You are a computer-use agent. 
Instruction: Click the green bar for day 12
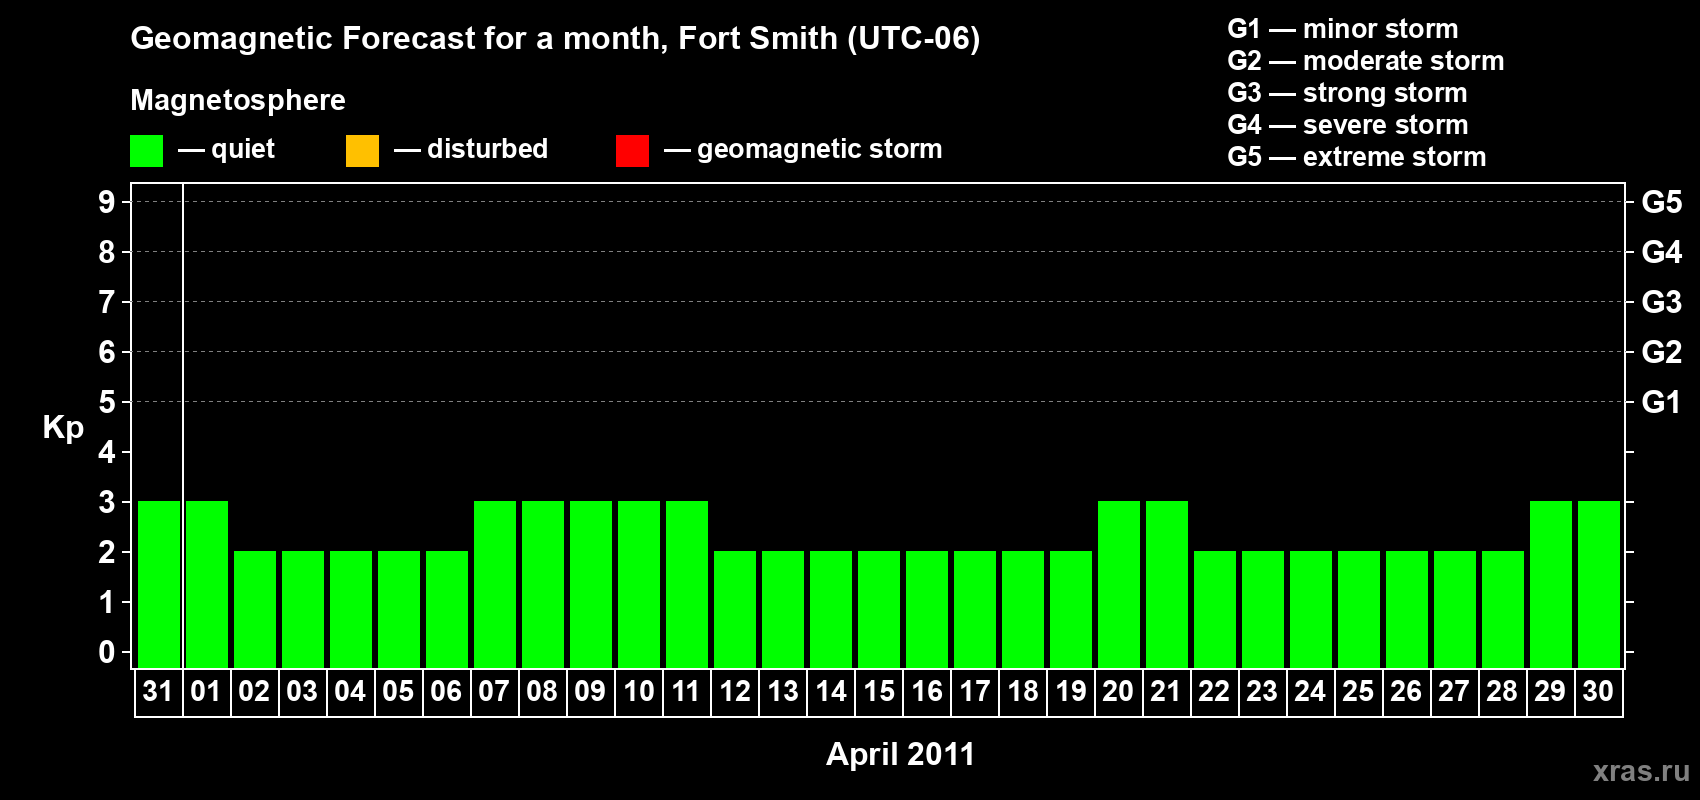coord(735,609)
